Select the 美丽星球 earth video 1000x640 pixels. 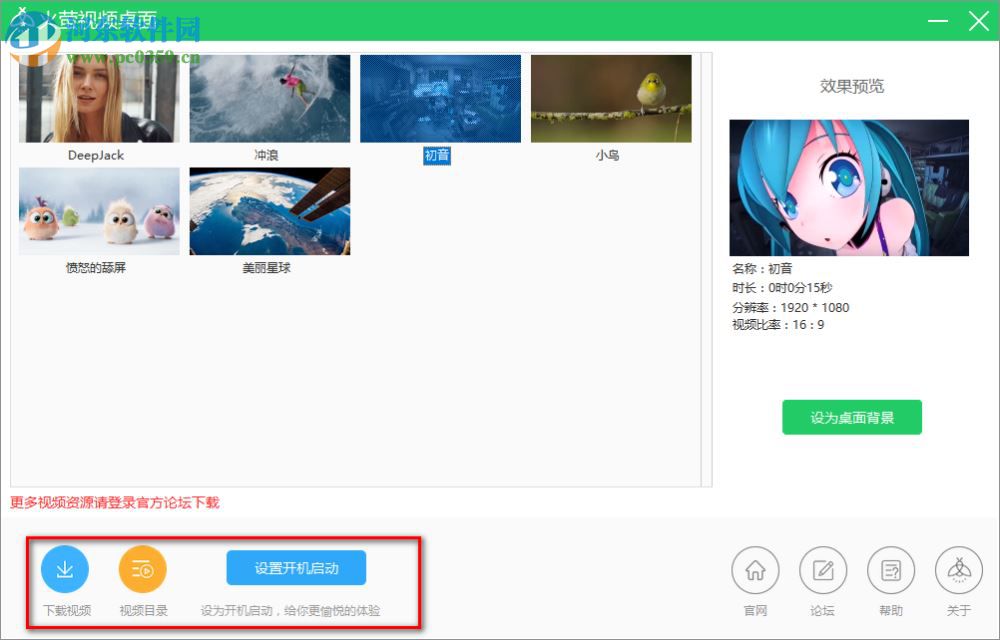(269, 210)
